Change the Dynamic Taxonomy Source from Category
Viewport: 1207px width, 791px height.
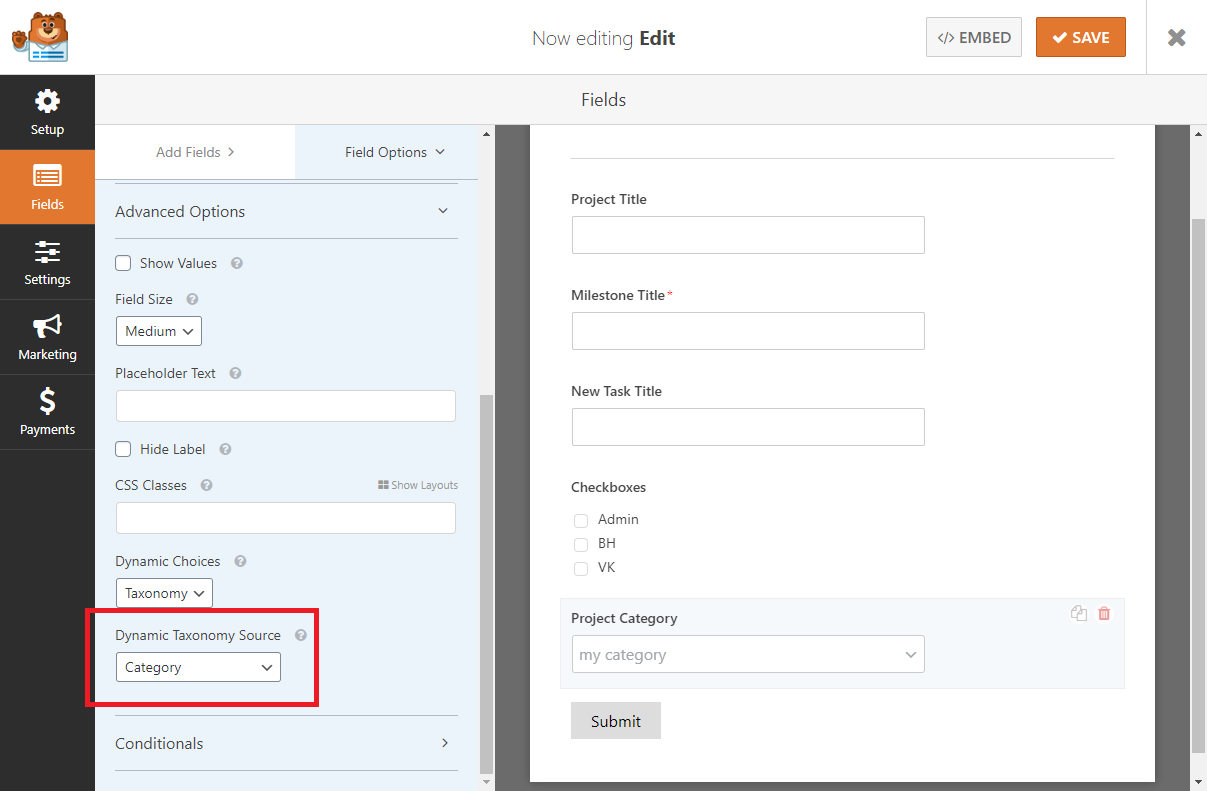tap(198, 666)
